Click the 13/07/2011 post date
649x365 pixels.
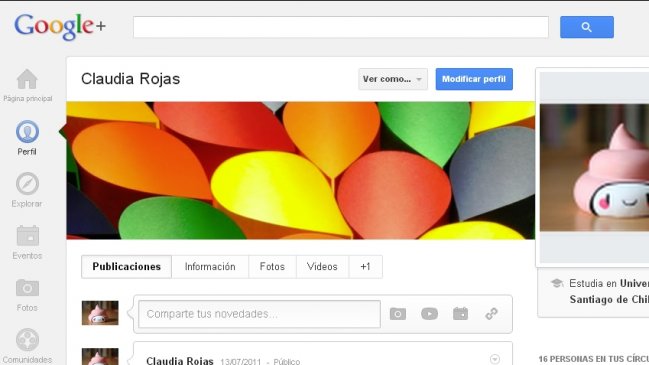pyautogui.click(x=240, y=362)
